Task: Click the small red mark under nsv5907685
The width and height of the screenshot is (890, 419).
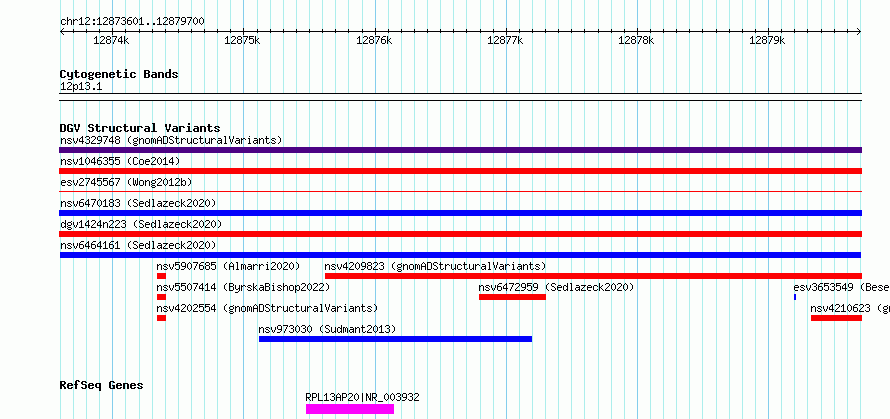Action: 161,276
